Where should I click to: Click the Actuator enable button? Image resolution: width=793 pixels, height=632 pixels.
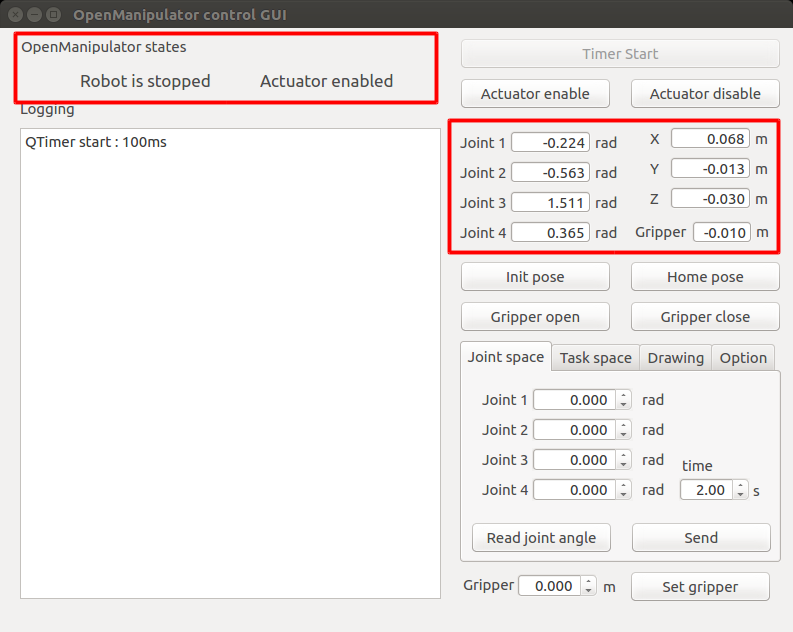pos(535,94)
